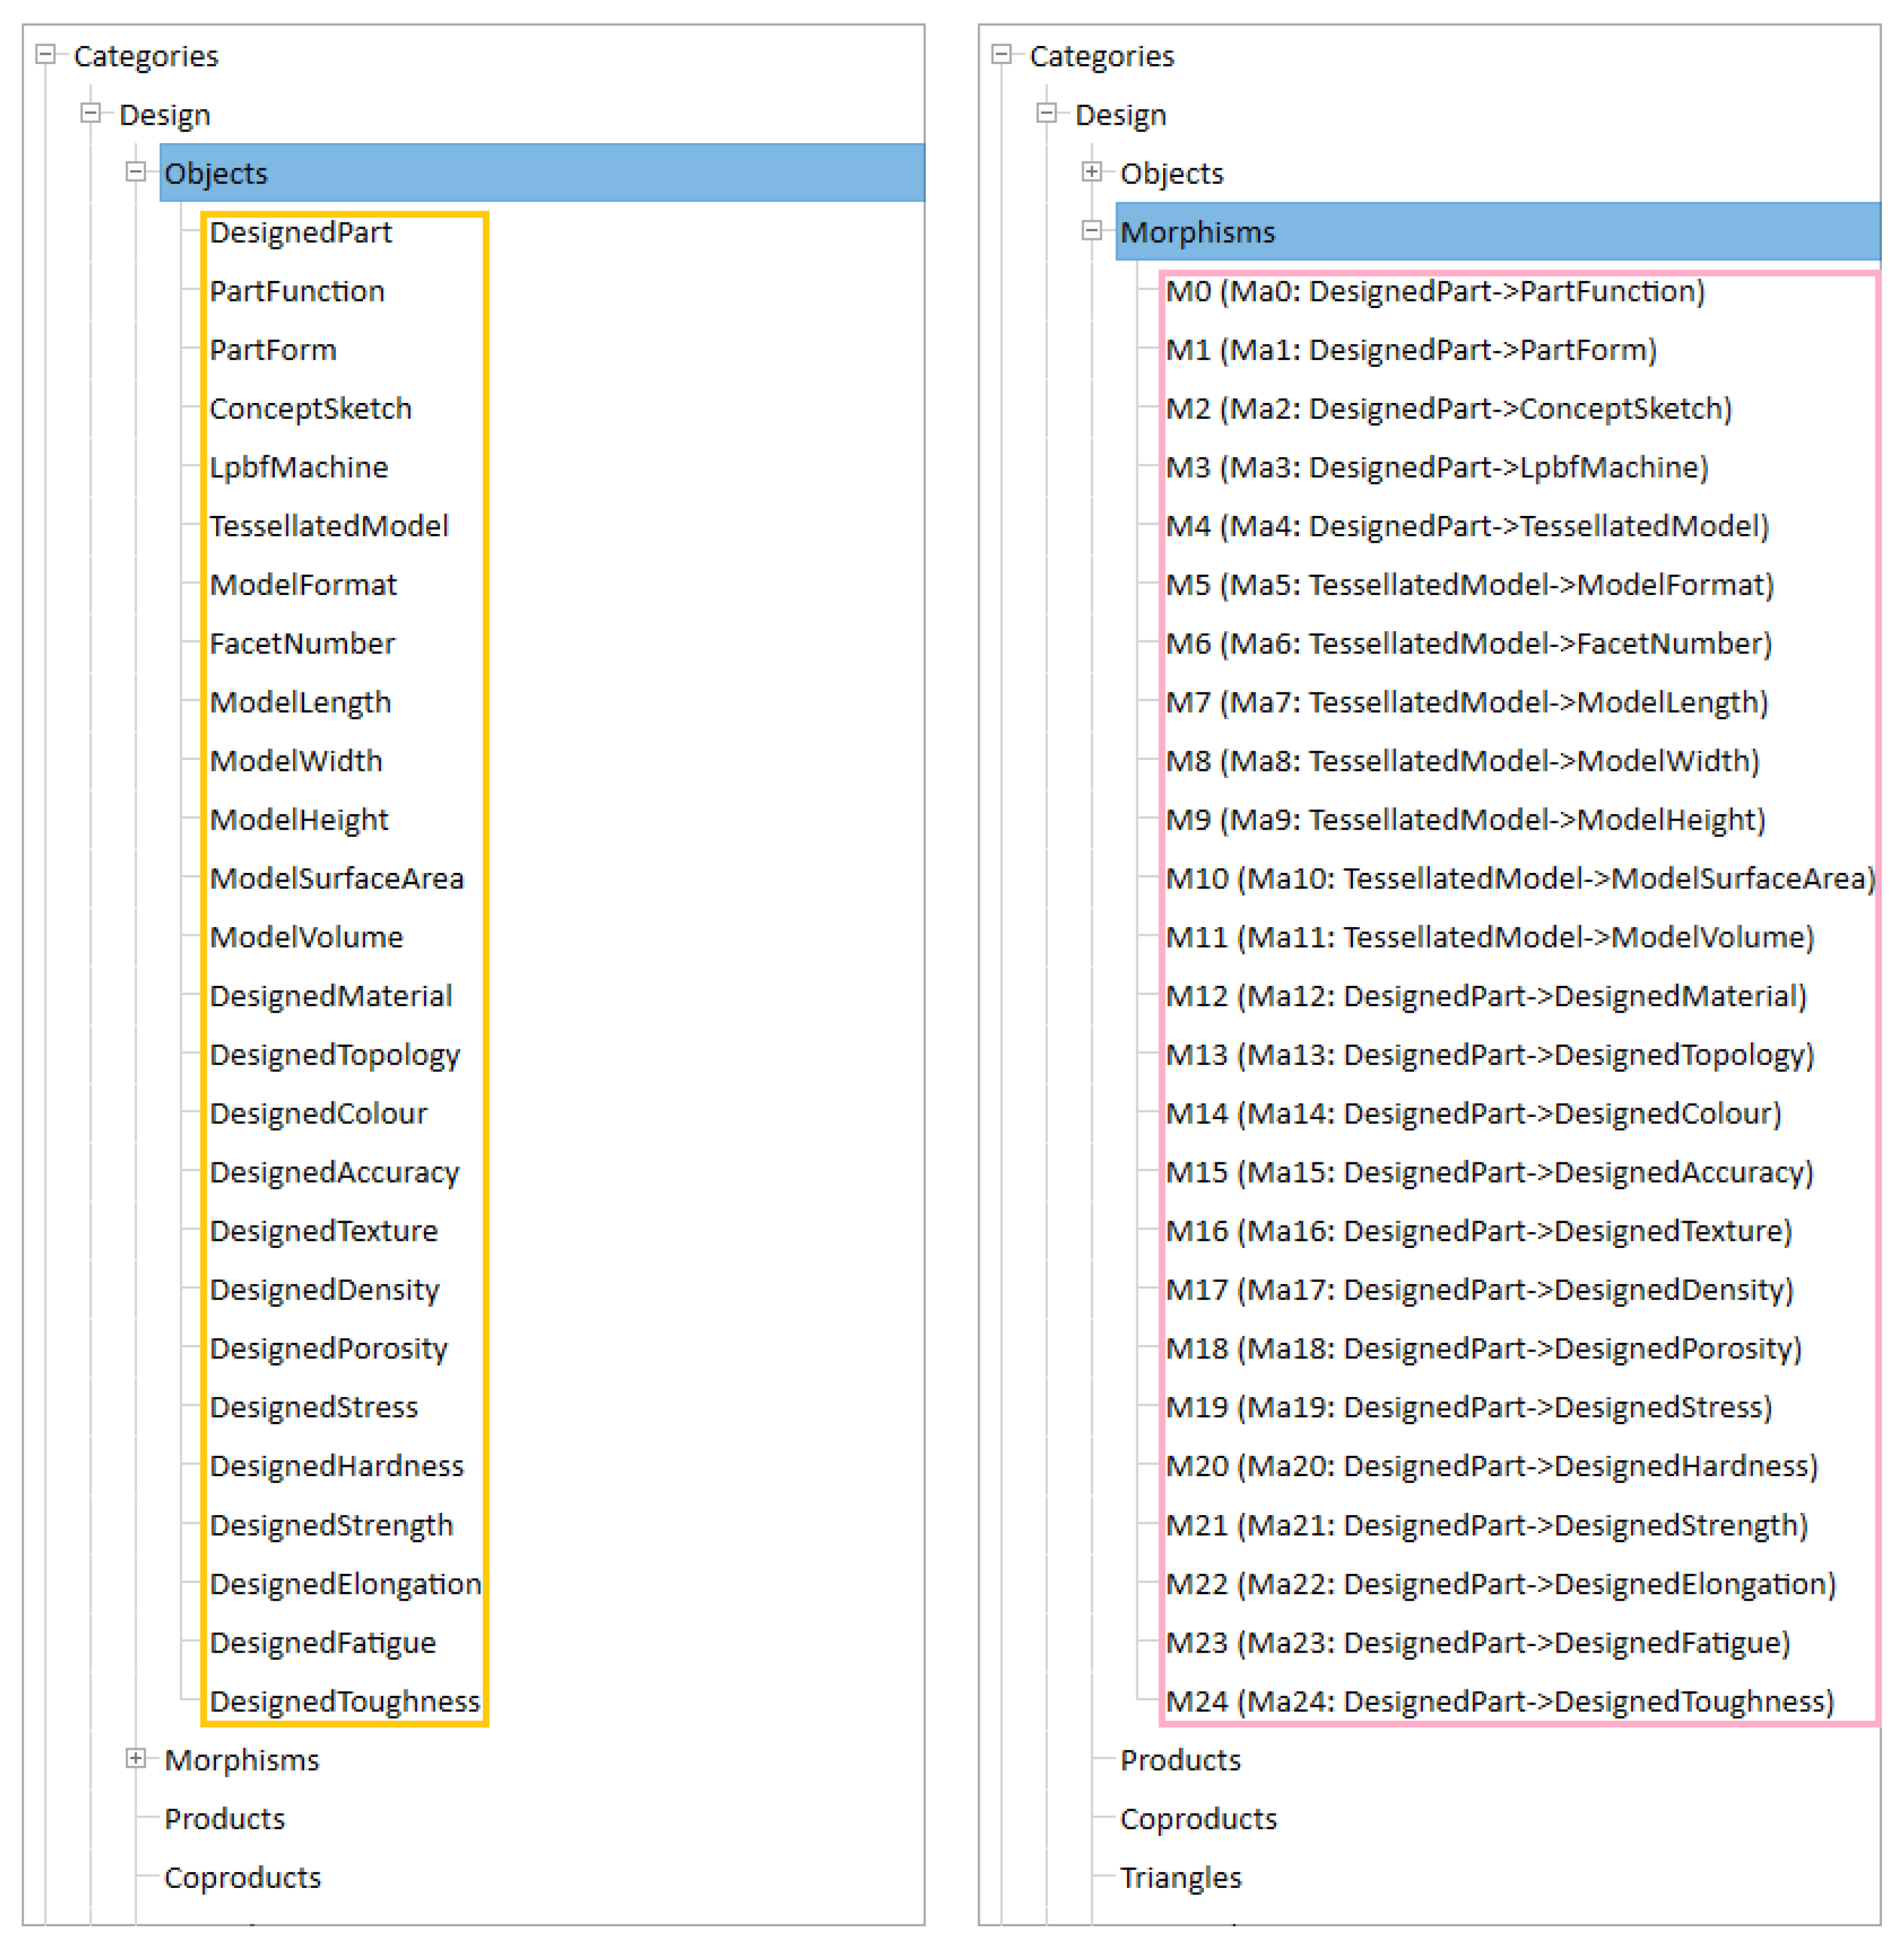Expand the Objects node in right tree
The width and height of the screenshot is (1904, 1949).
point(1091,172)
